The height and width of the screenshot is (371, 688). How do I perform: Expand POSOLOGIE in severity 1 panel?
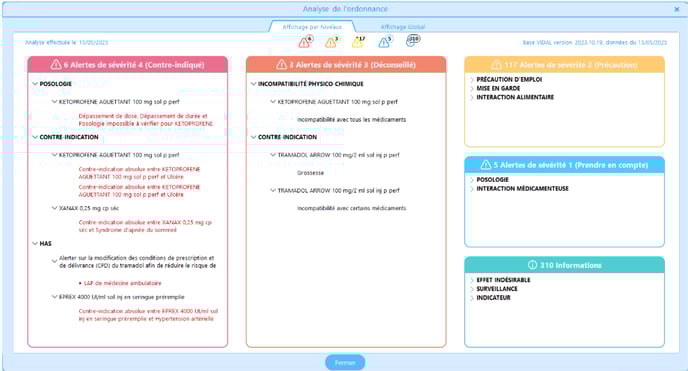[472, 180]
